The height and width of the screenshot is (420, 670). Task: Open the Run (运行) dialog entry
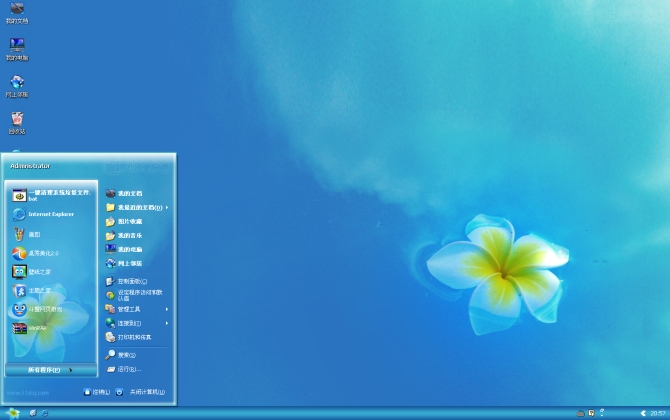[x=123, y=369]
